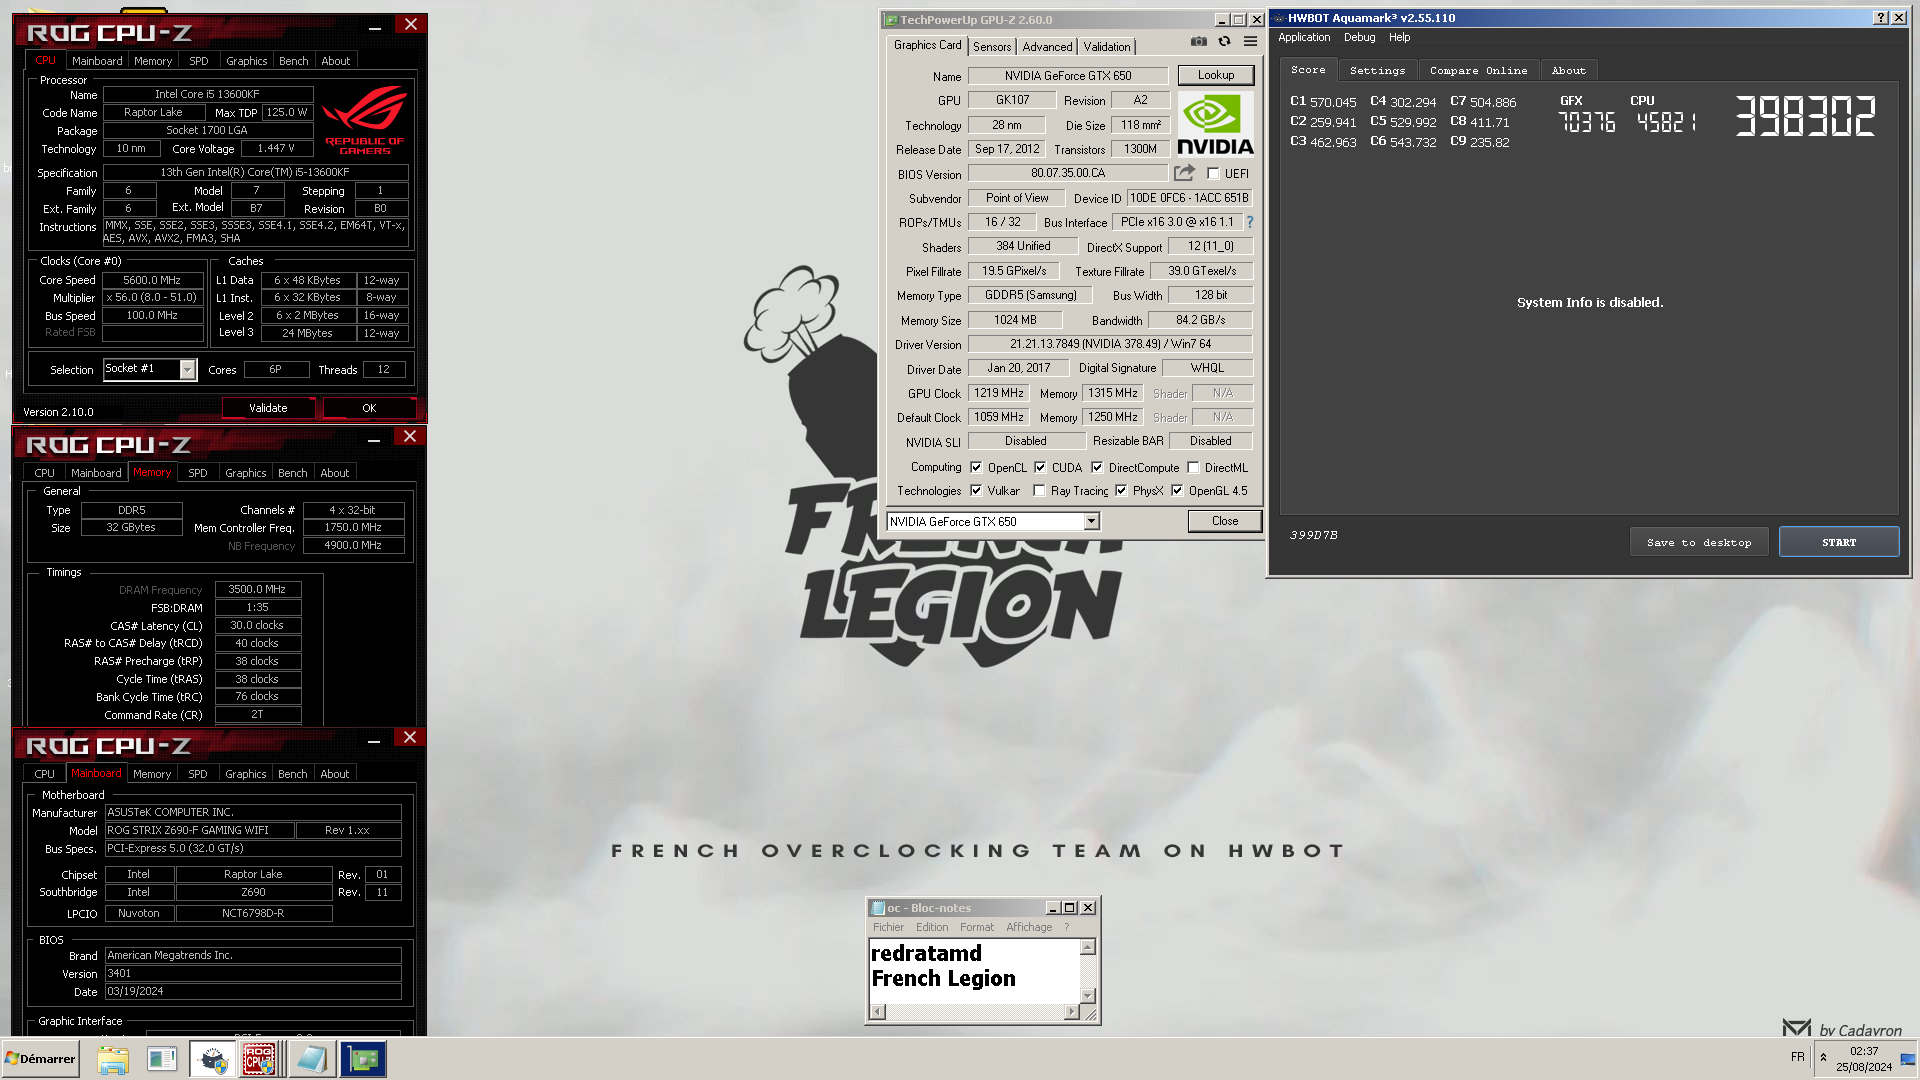Click the Lookup button in GPU-Z
This screenshot has height=1080, width=1920.
(1215, 75)
